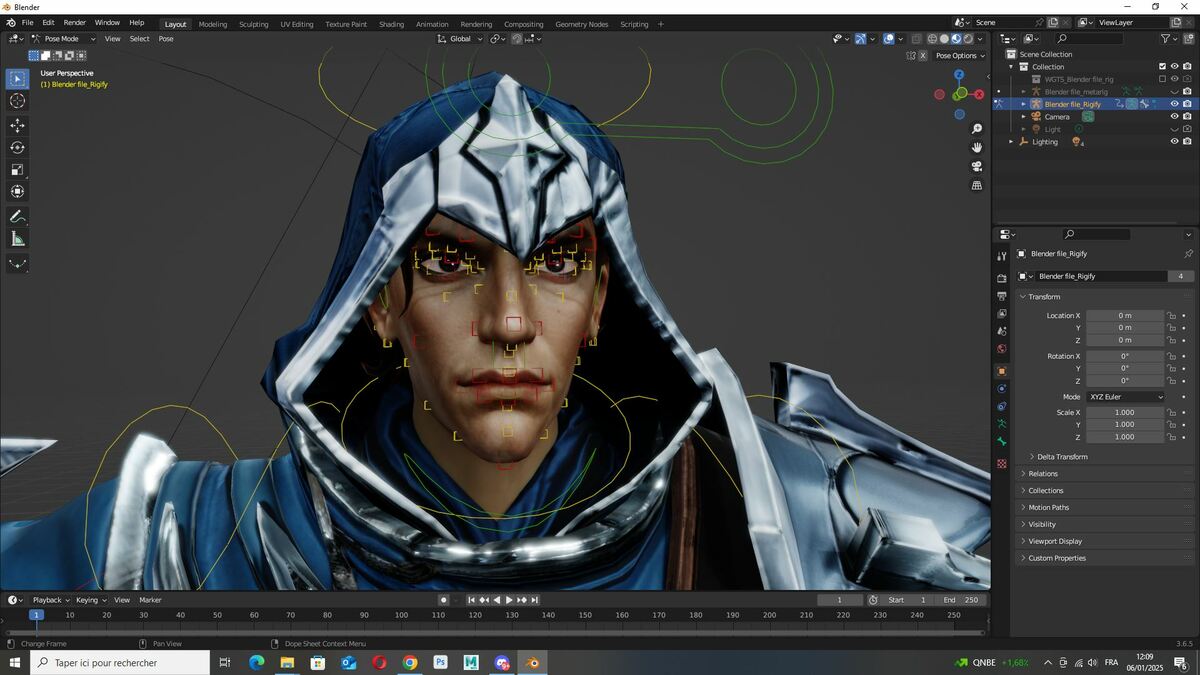Viewport: 1200px width, 675px height.
Task: Select the Cursor tool in viewport toolbar
Action: pos(17,100)
